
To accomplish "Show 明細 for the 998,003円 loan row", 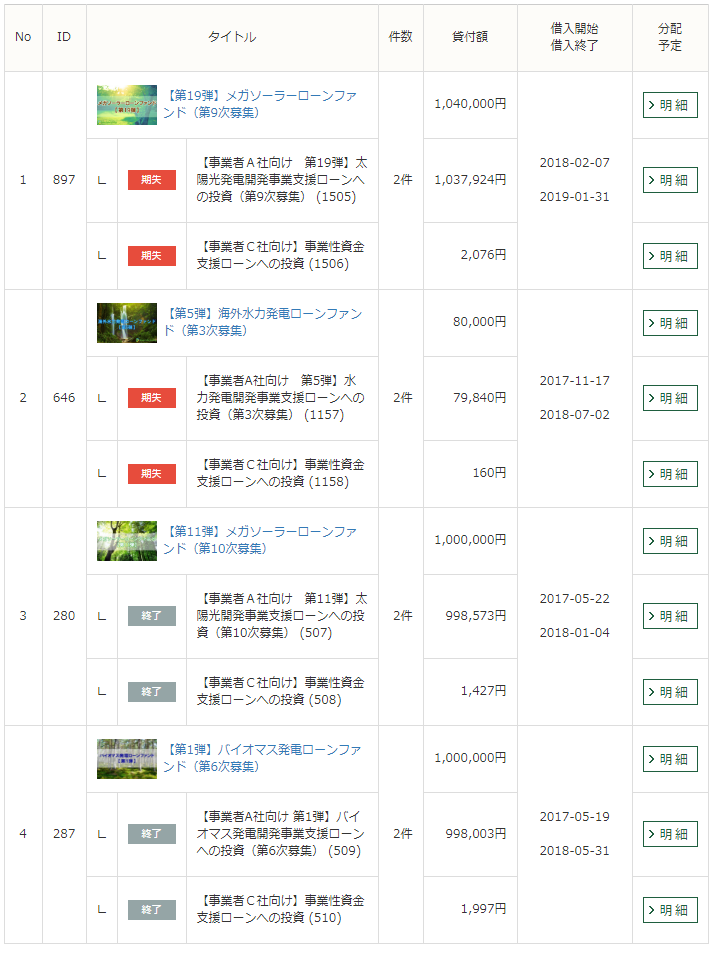I will [670, 834].
